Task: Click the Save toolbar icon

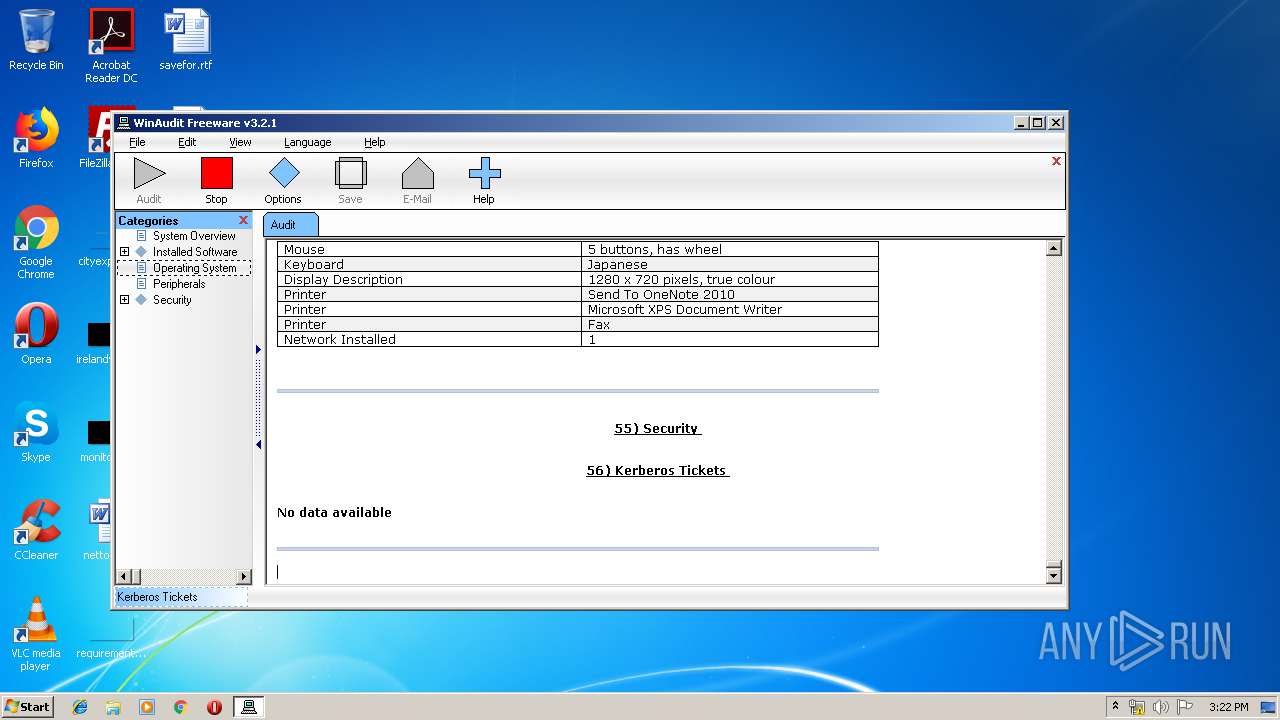Action: (x=350, y=180)
